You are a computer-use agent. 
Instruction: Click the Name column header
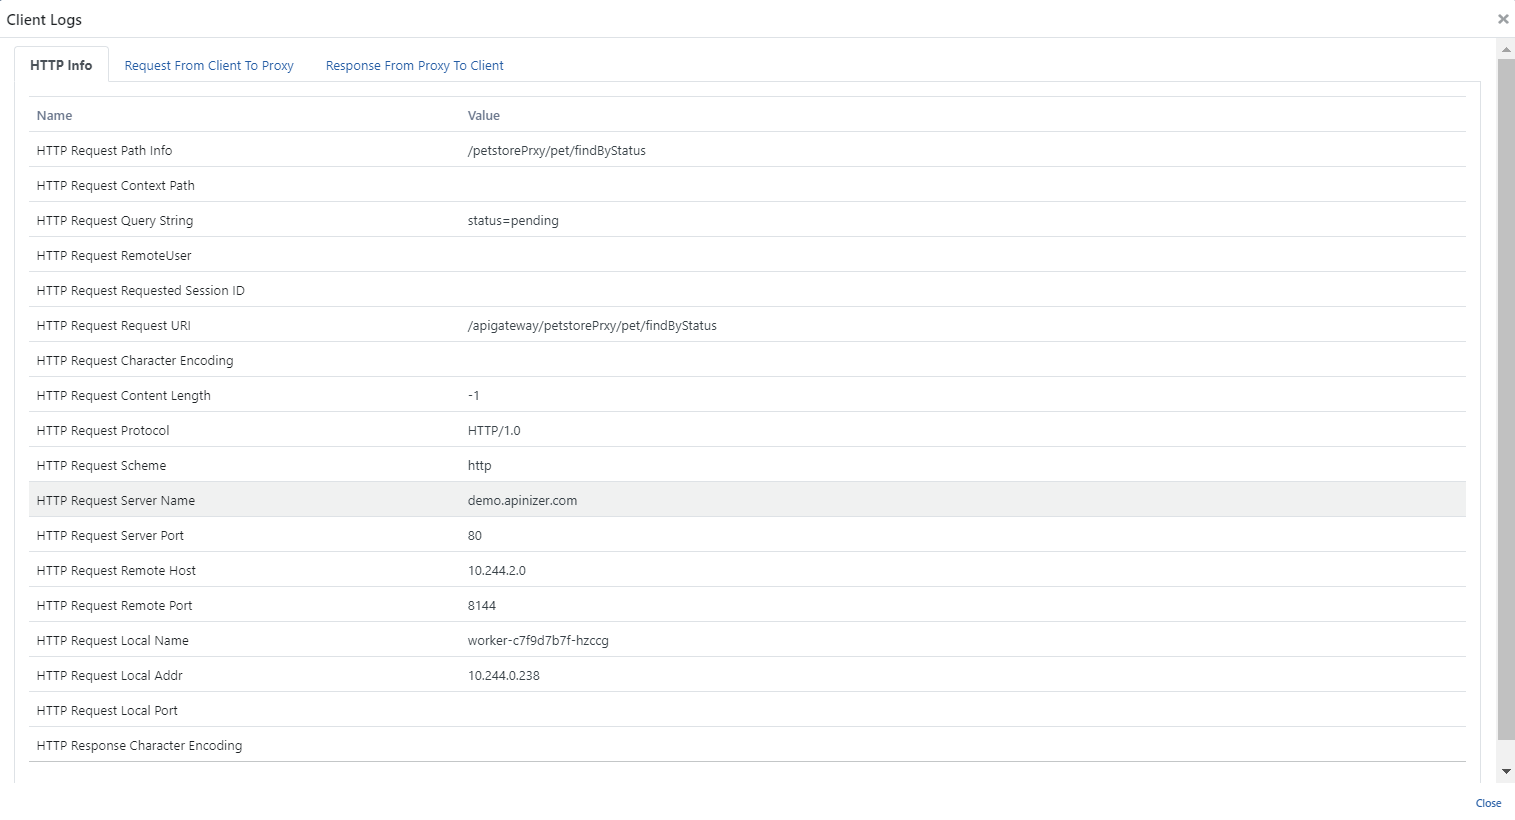tap(54, 115)
